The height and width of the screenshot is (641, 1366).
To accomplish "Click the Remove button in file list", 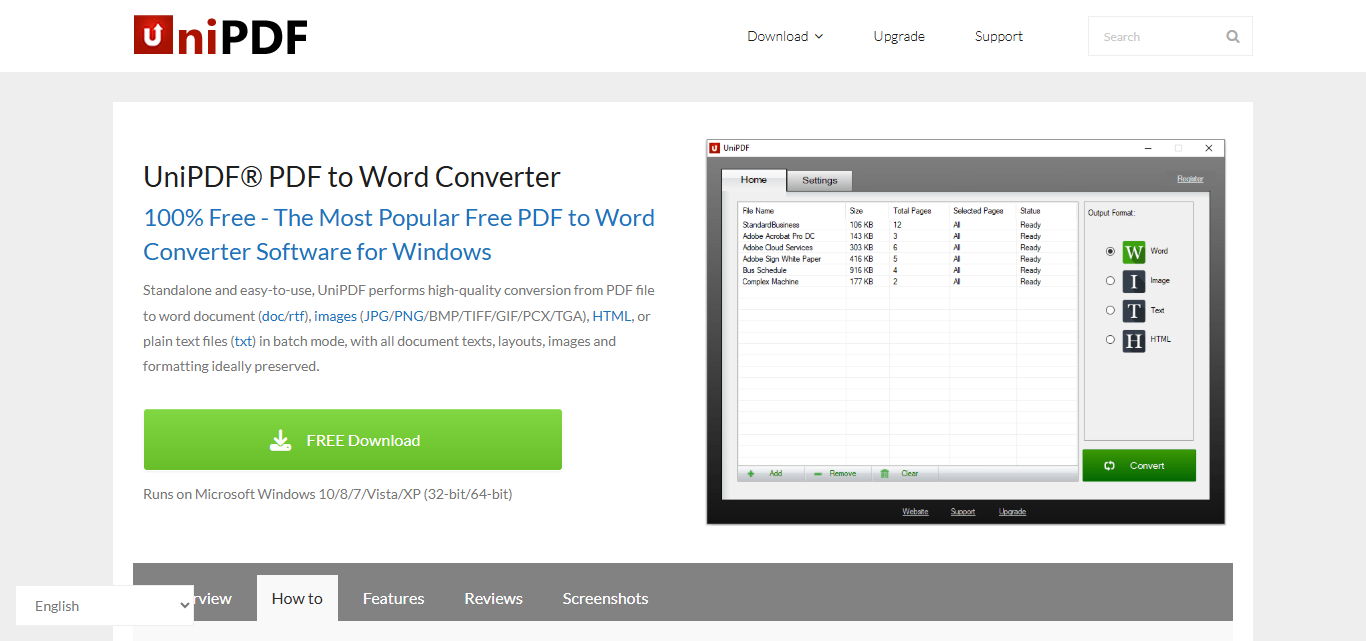I will point(837,474).
